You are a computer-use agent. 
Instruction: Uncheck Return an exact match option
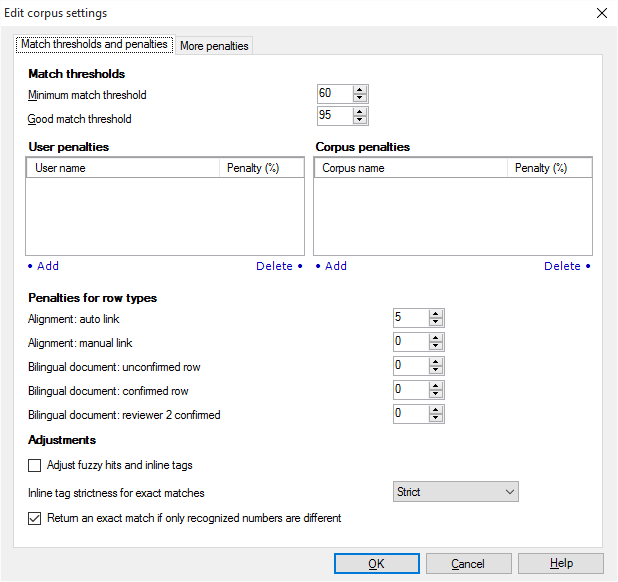click(x=35, y=518)
